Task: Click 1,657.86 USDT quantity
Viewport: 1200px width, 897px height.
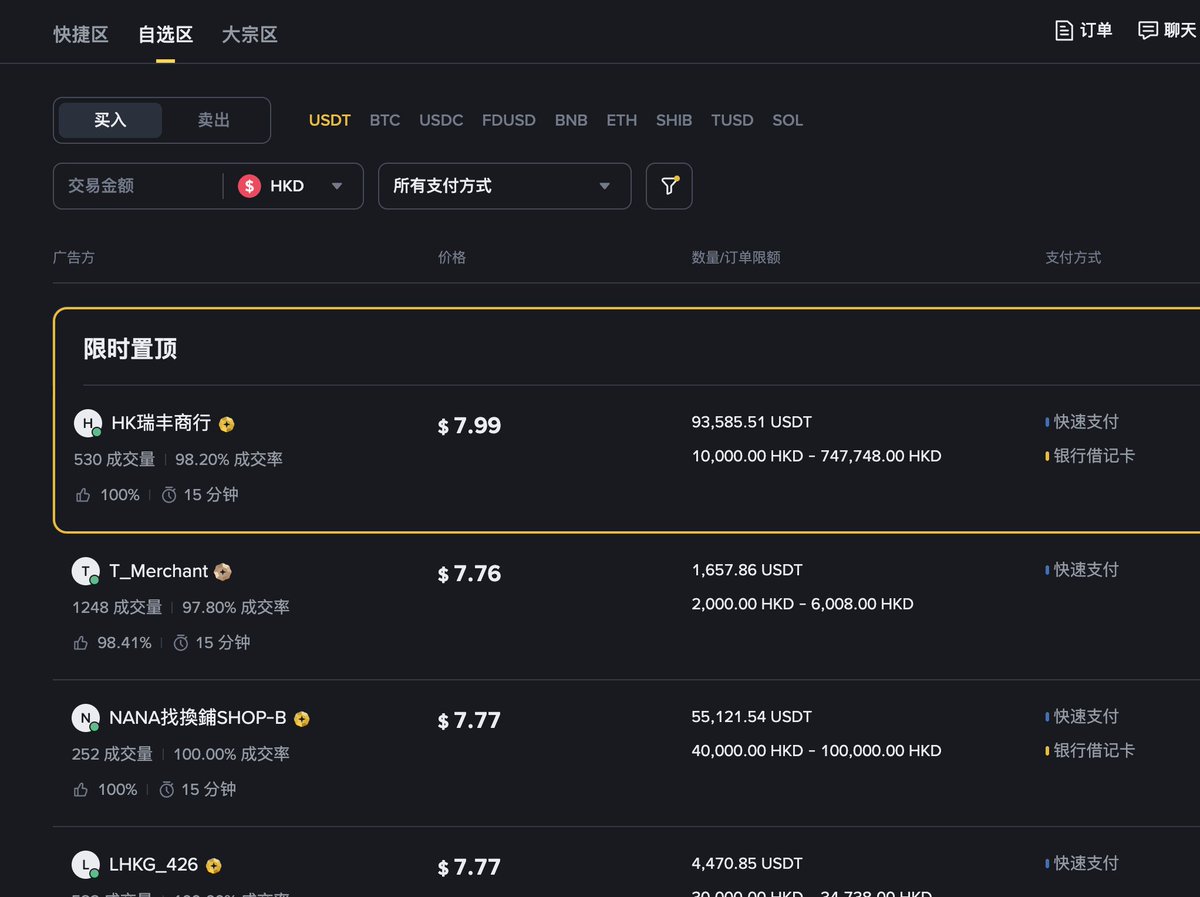Action: click(x=747, y=570)
